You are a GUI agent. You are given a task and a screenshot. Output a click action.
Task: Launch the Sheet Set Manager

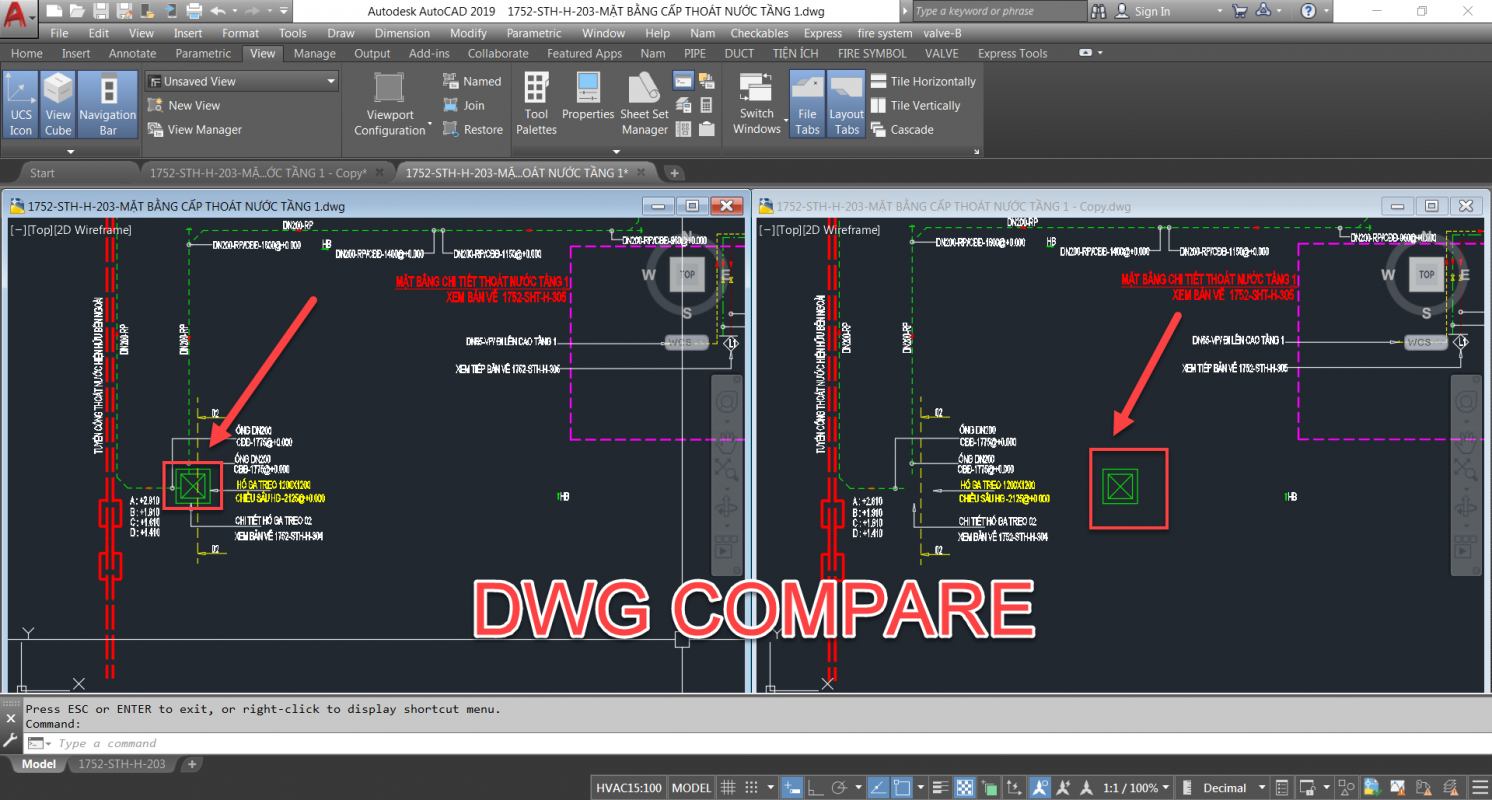point(644,103)
